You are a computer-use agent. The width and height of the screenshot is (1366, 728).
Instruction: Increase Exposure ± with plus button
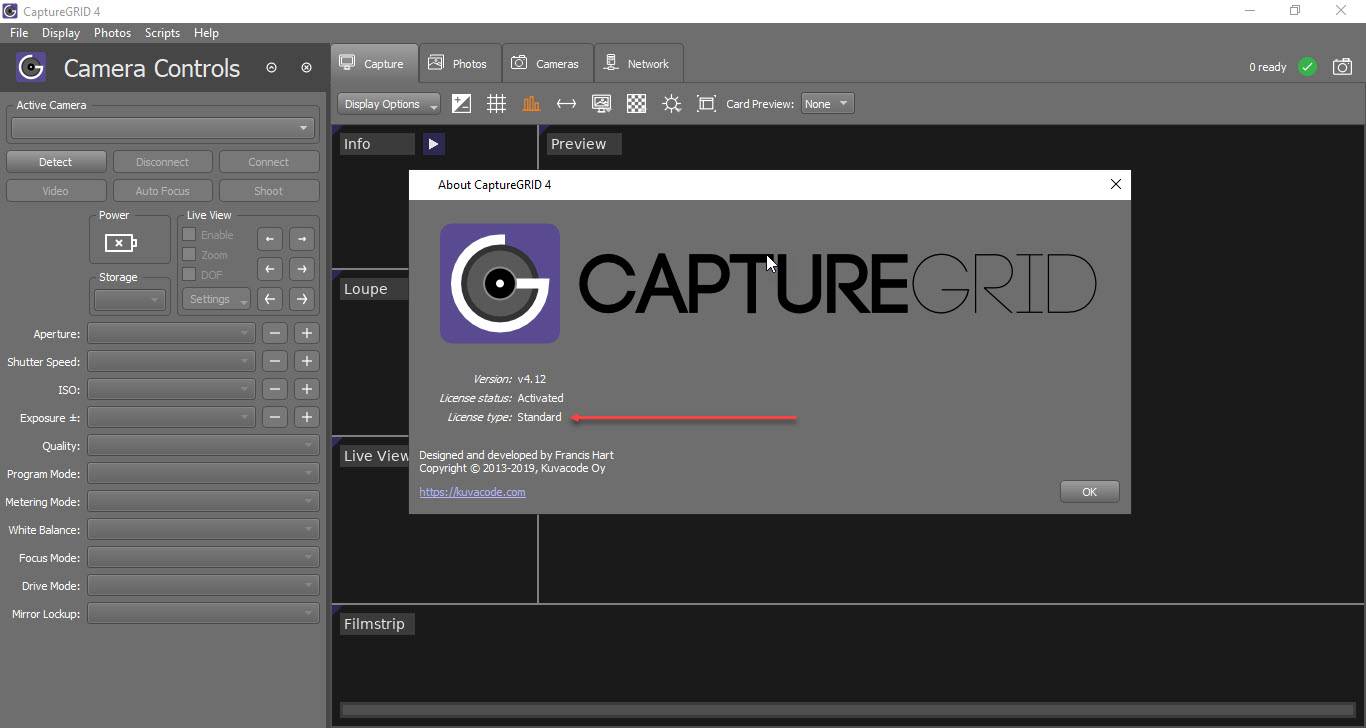(x=307, y=418)
